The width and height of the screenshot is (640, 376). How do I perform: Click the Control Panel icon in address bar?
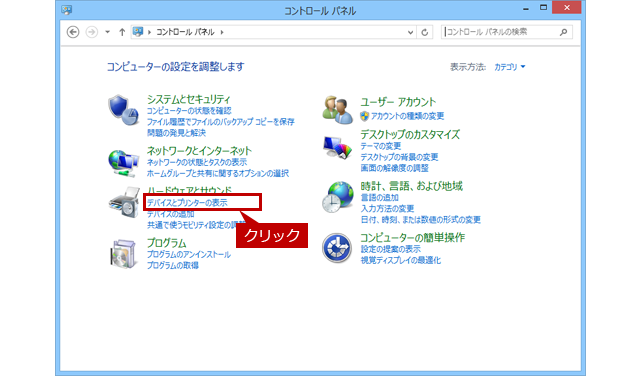(138, 31)
